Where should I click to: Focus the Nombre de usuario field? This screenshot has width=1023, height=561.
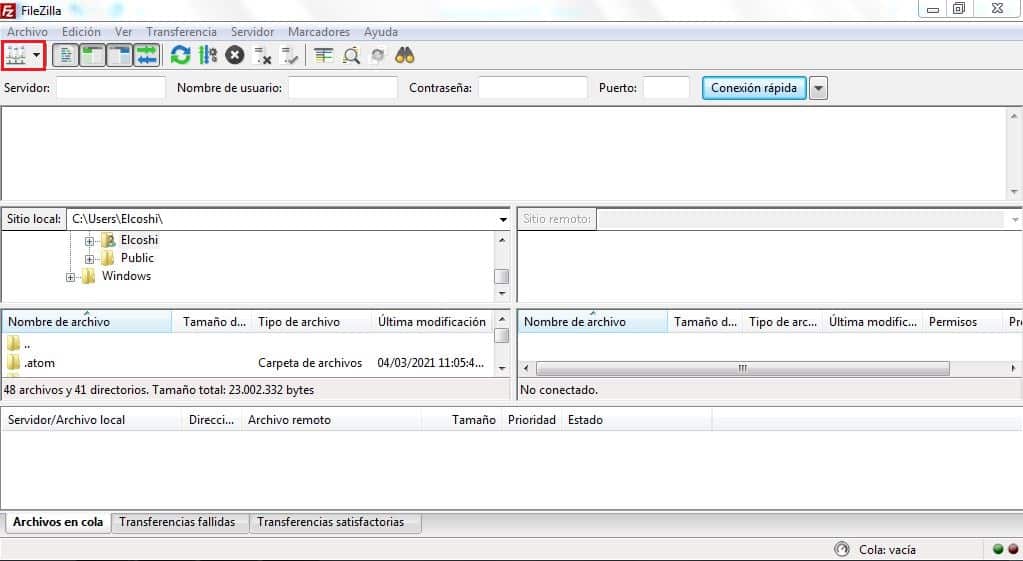343,87
